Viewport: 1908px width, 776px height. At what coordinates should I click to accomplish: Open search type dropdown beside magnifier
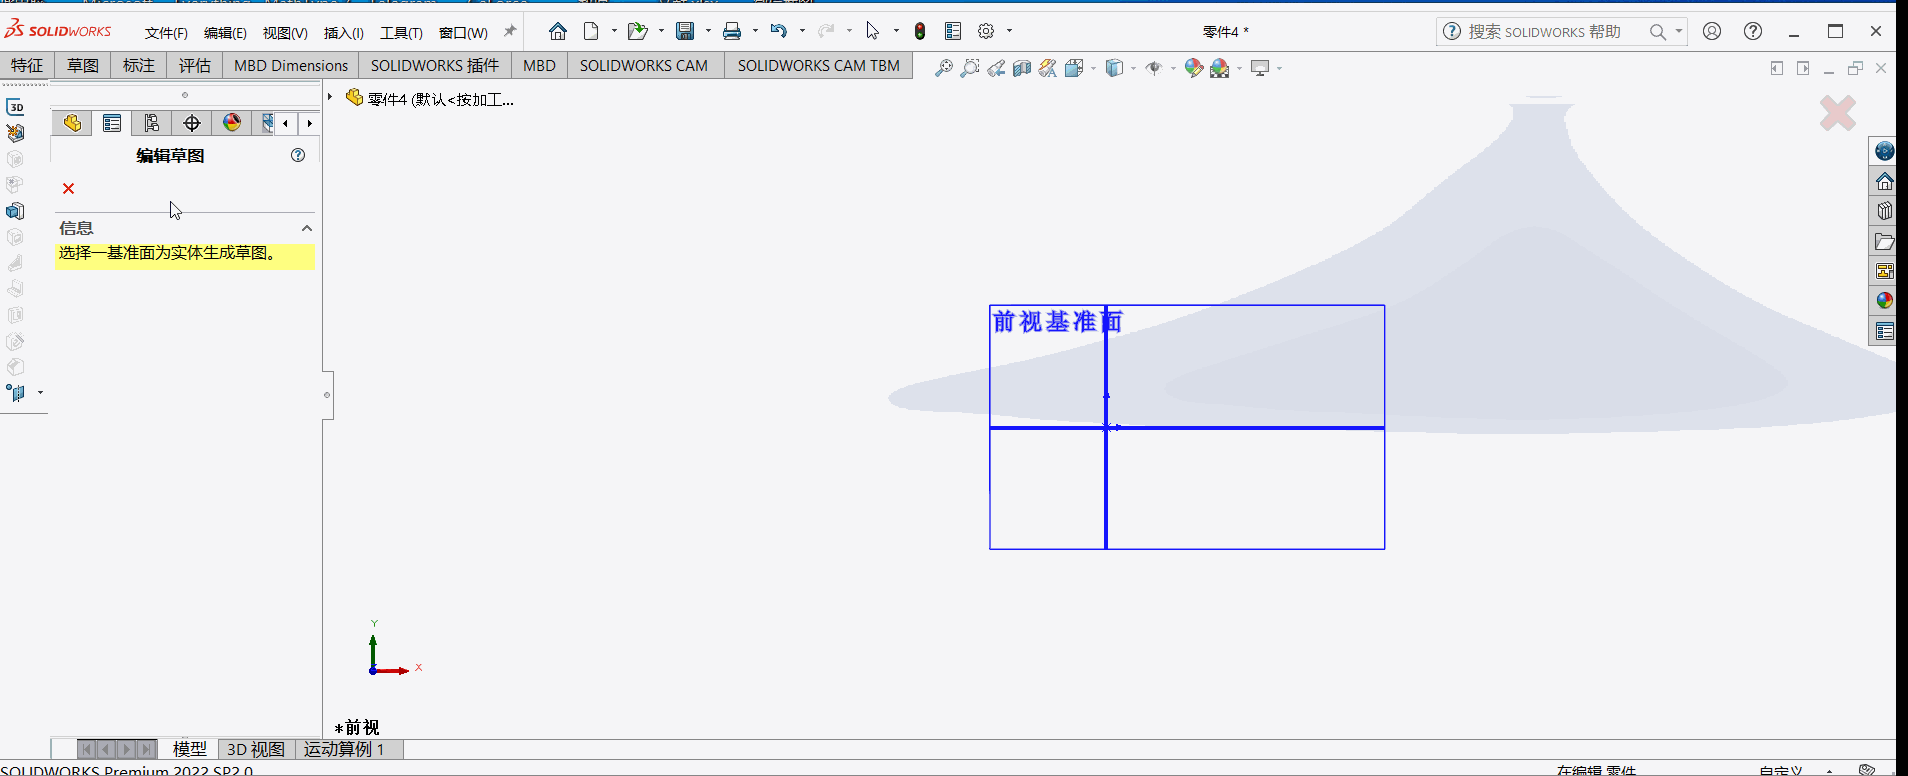click(x=1679, y=31)
